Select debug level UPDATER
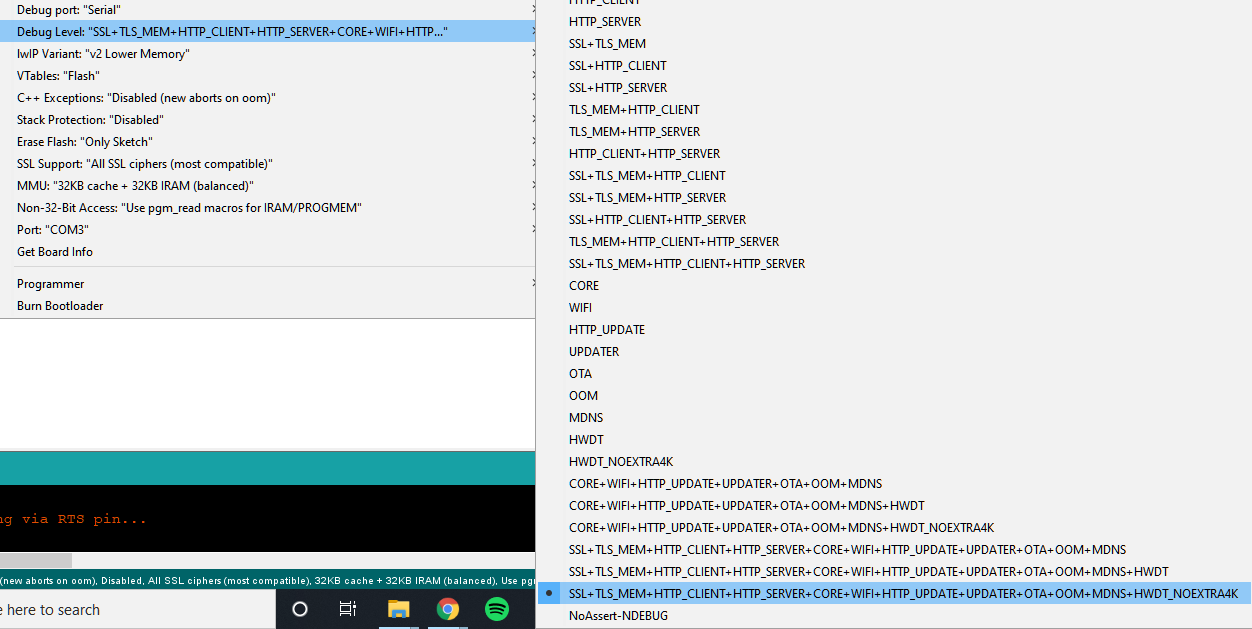Image resolution: width=1252 pixels, height=629 pixels. (894, 352)
